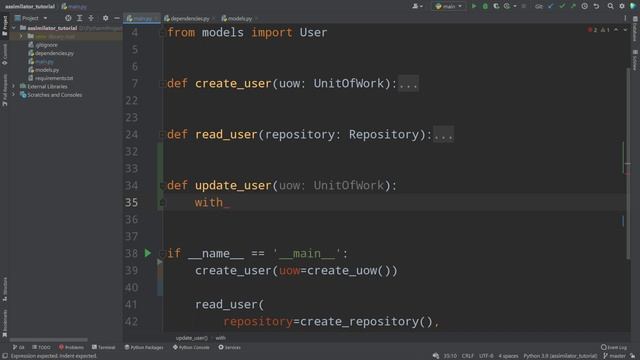Click Expand All icon in Project panel

point(80,18)
